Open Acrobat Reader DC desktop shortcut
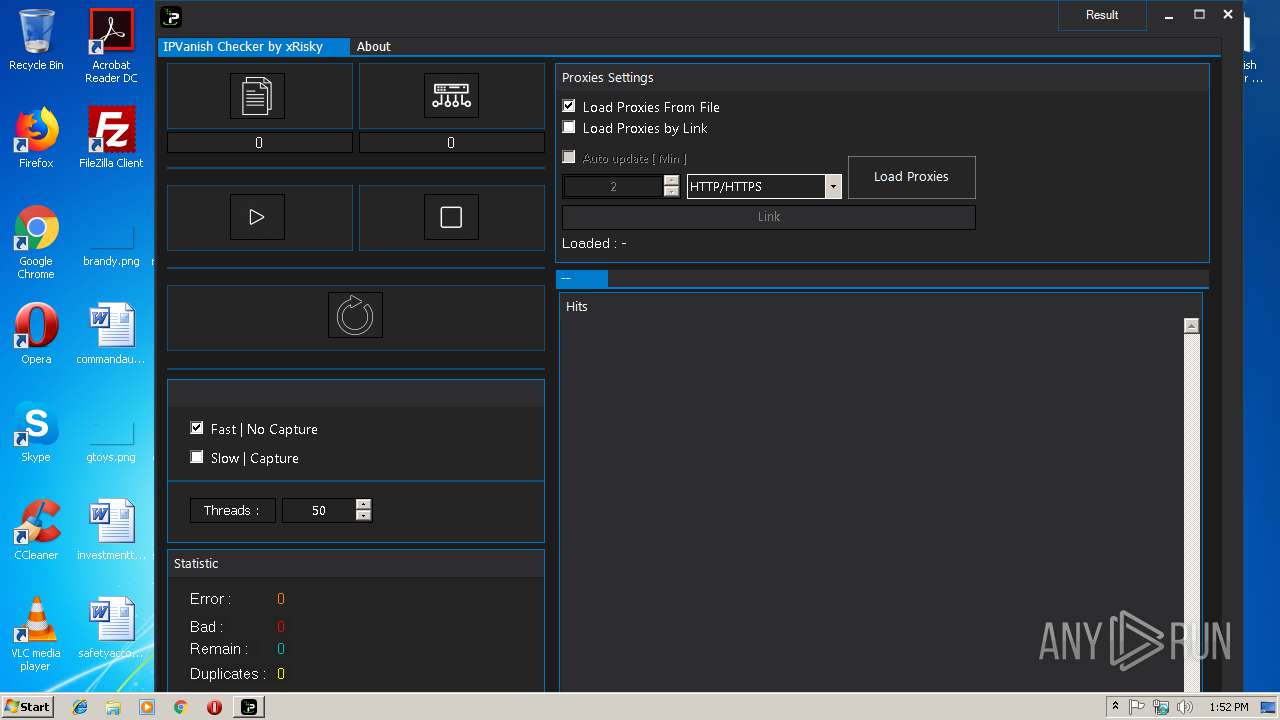This screenshot has width=1280, height=720. coord(111,46)
